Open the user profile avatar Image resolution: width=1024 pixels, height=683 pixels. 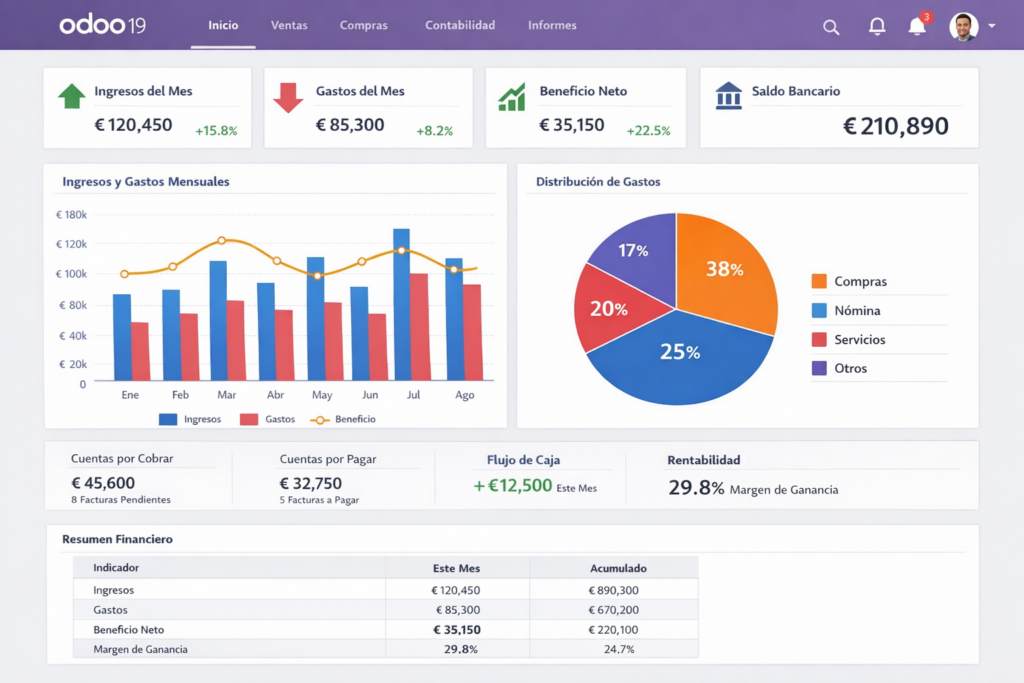963,27
